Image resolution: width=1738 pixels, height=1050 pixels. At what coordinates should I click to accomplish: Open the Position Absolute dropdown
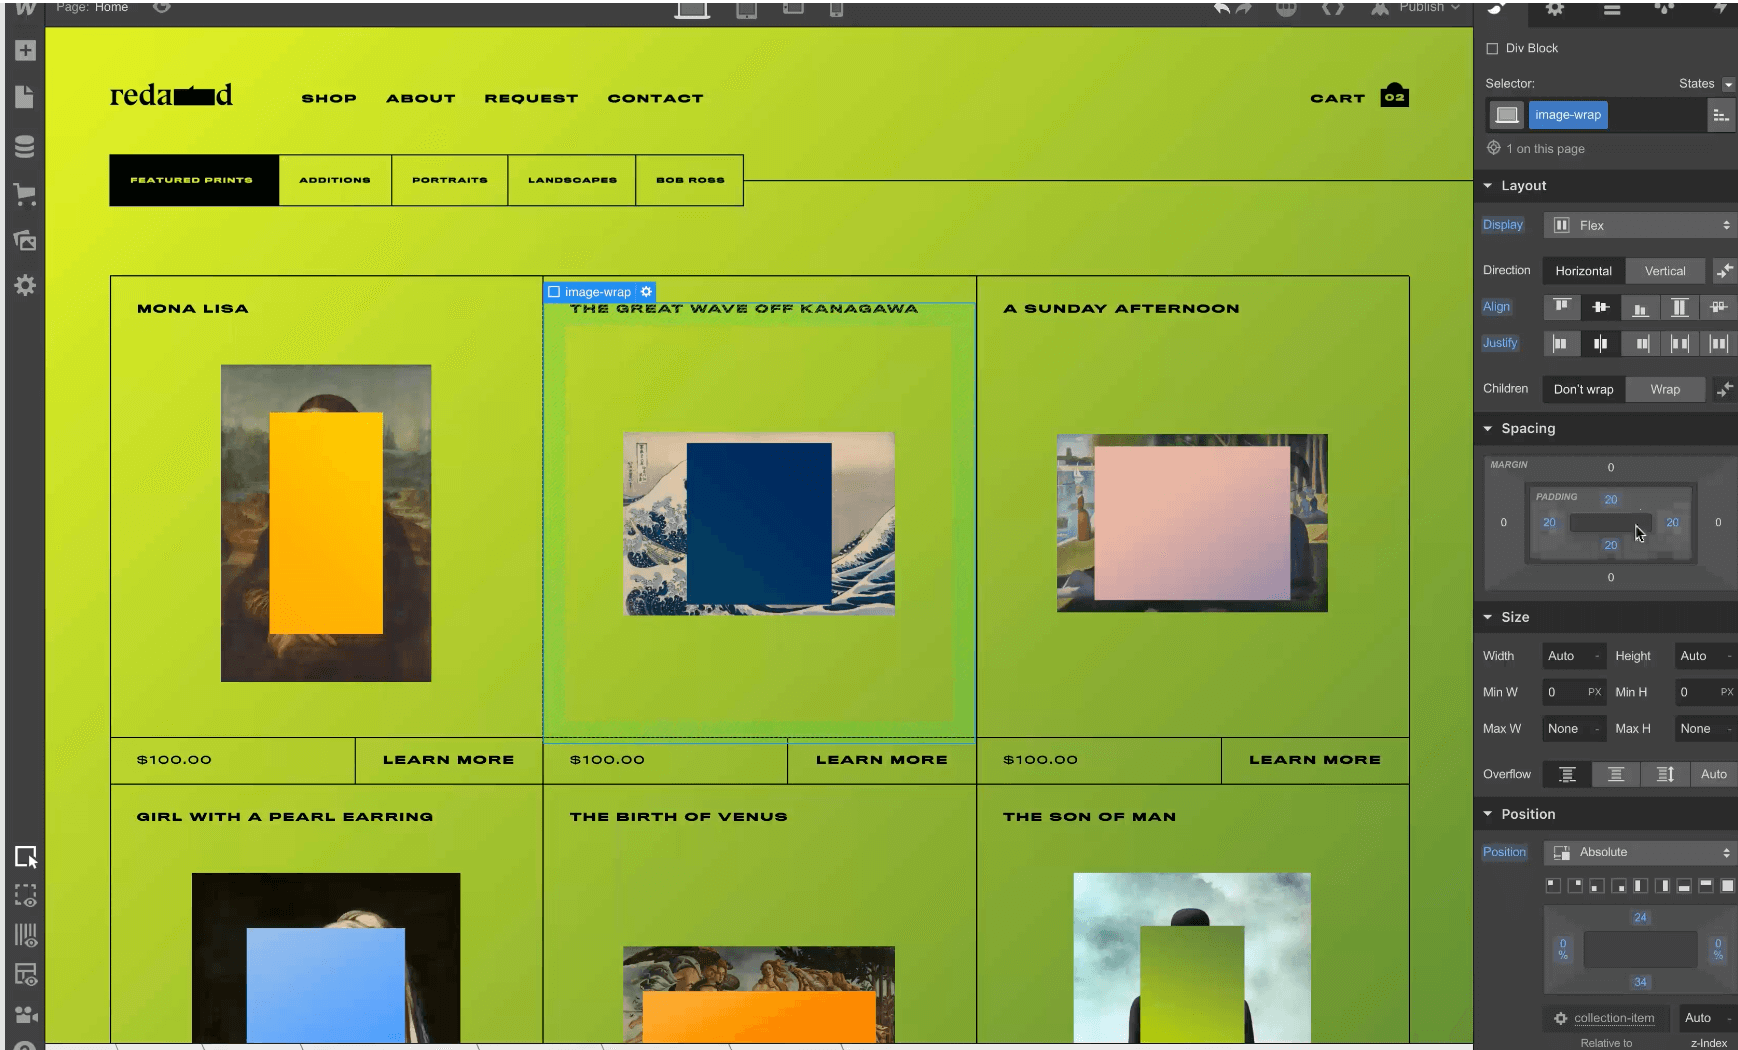tap(1640, 853)
